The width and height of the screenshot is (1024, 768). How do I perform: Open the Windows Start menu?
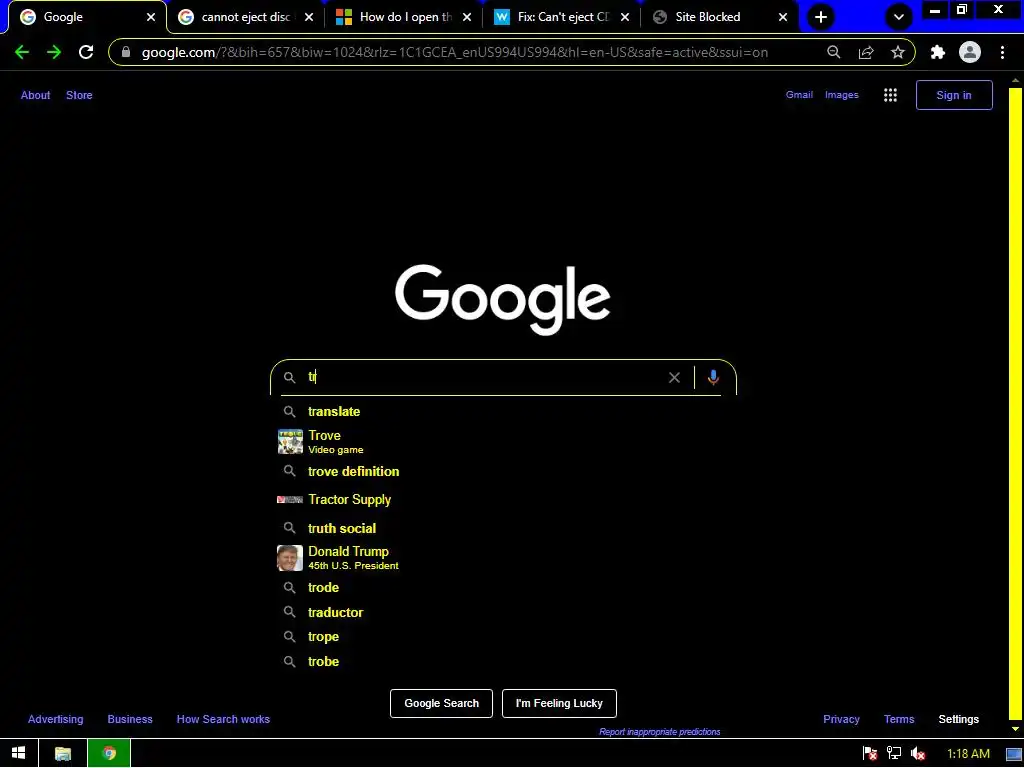[x=19, y=754]
